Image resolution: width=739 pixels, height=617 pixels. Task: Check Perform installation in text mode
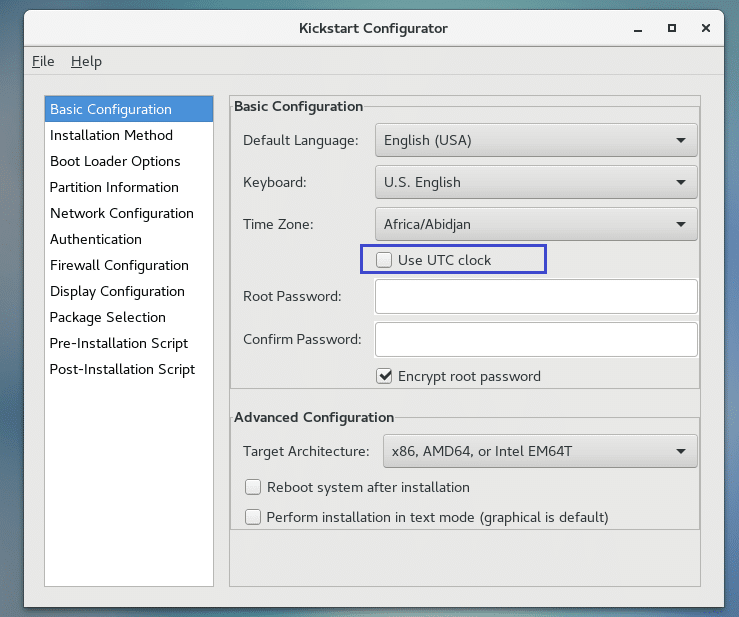click(253, 517)
